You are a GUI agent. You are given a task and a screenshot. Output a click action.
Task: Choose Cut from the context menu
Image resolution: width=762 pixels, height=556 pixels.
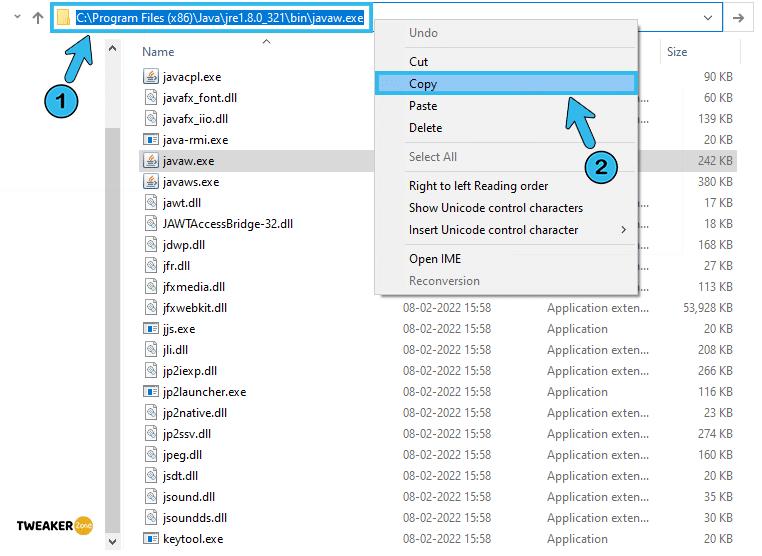[505, 62]
